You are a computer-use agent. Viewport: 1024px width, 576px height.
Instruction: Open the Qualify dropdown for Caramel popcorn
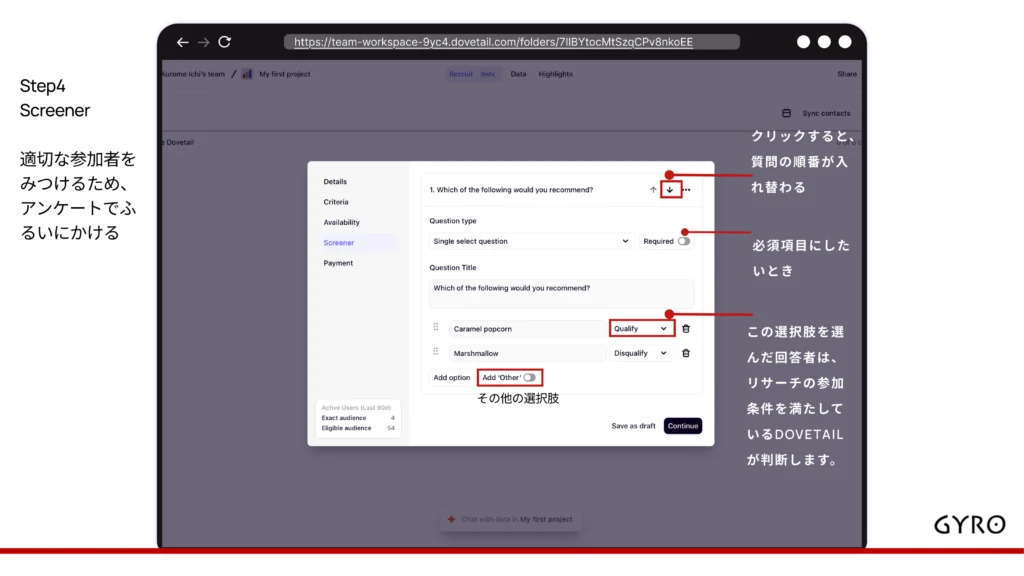click(x=640, y=328)
